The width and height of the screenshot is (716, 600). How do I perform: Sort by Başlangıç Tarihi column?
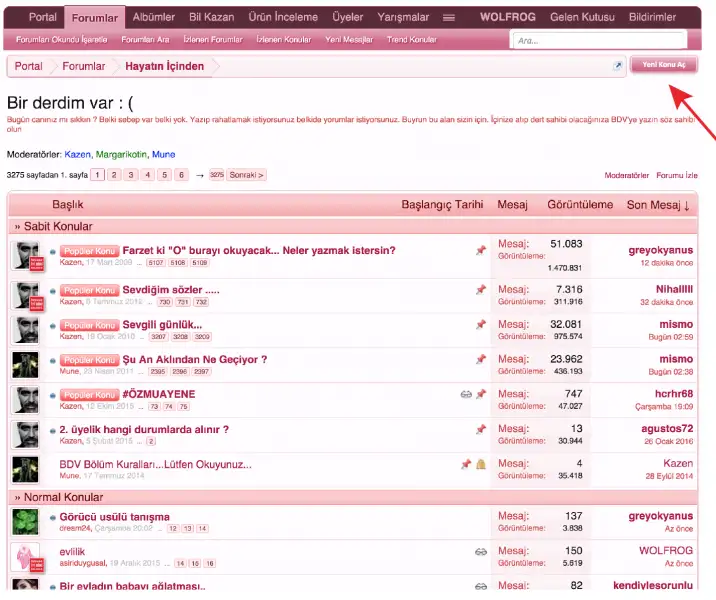click(x=442, y=205)
